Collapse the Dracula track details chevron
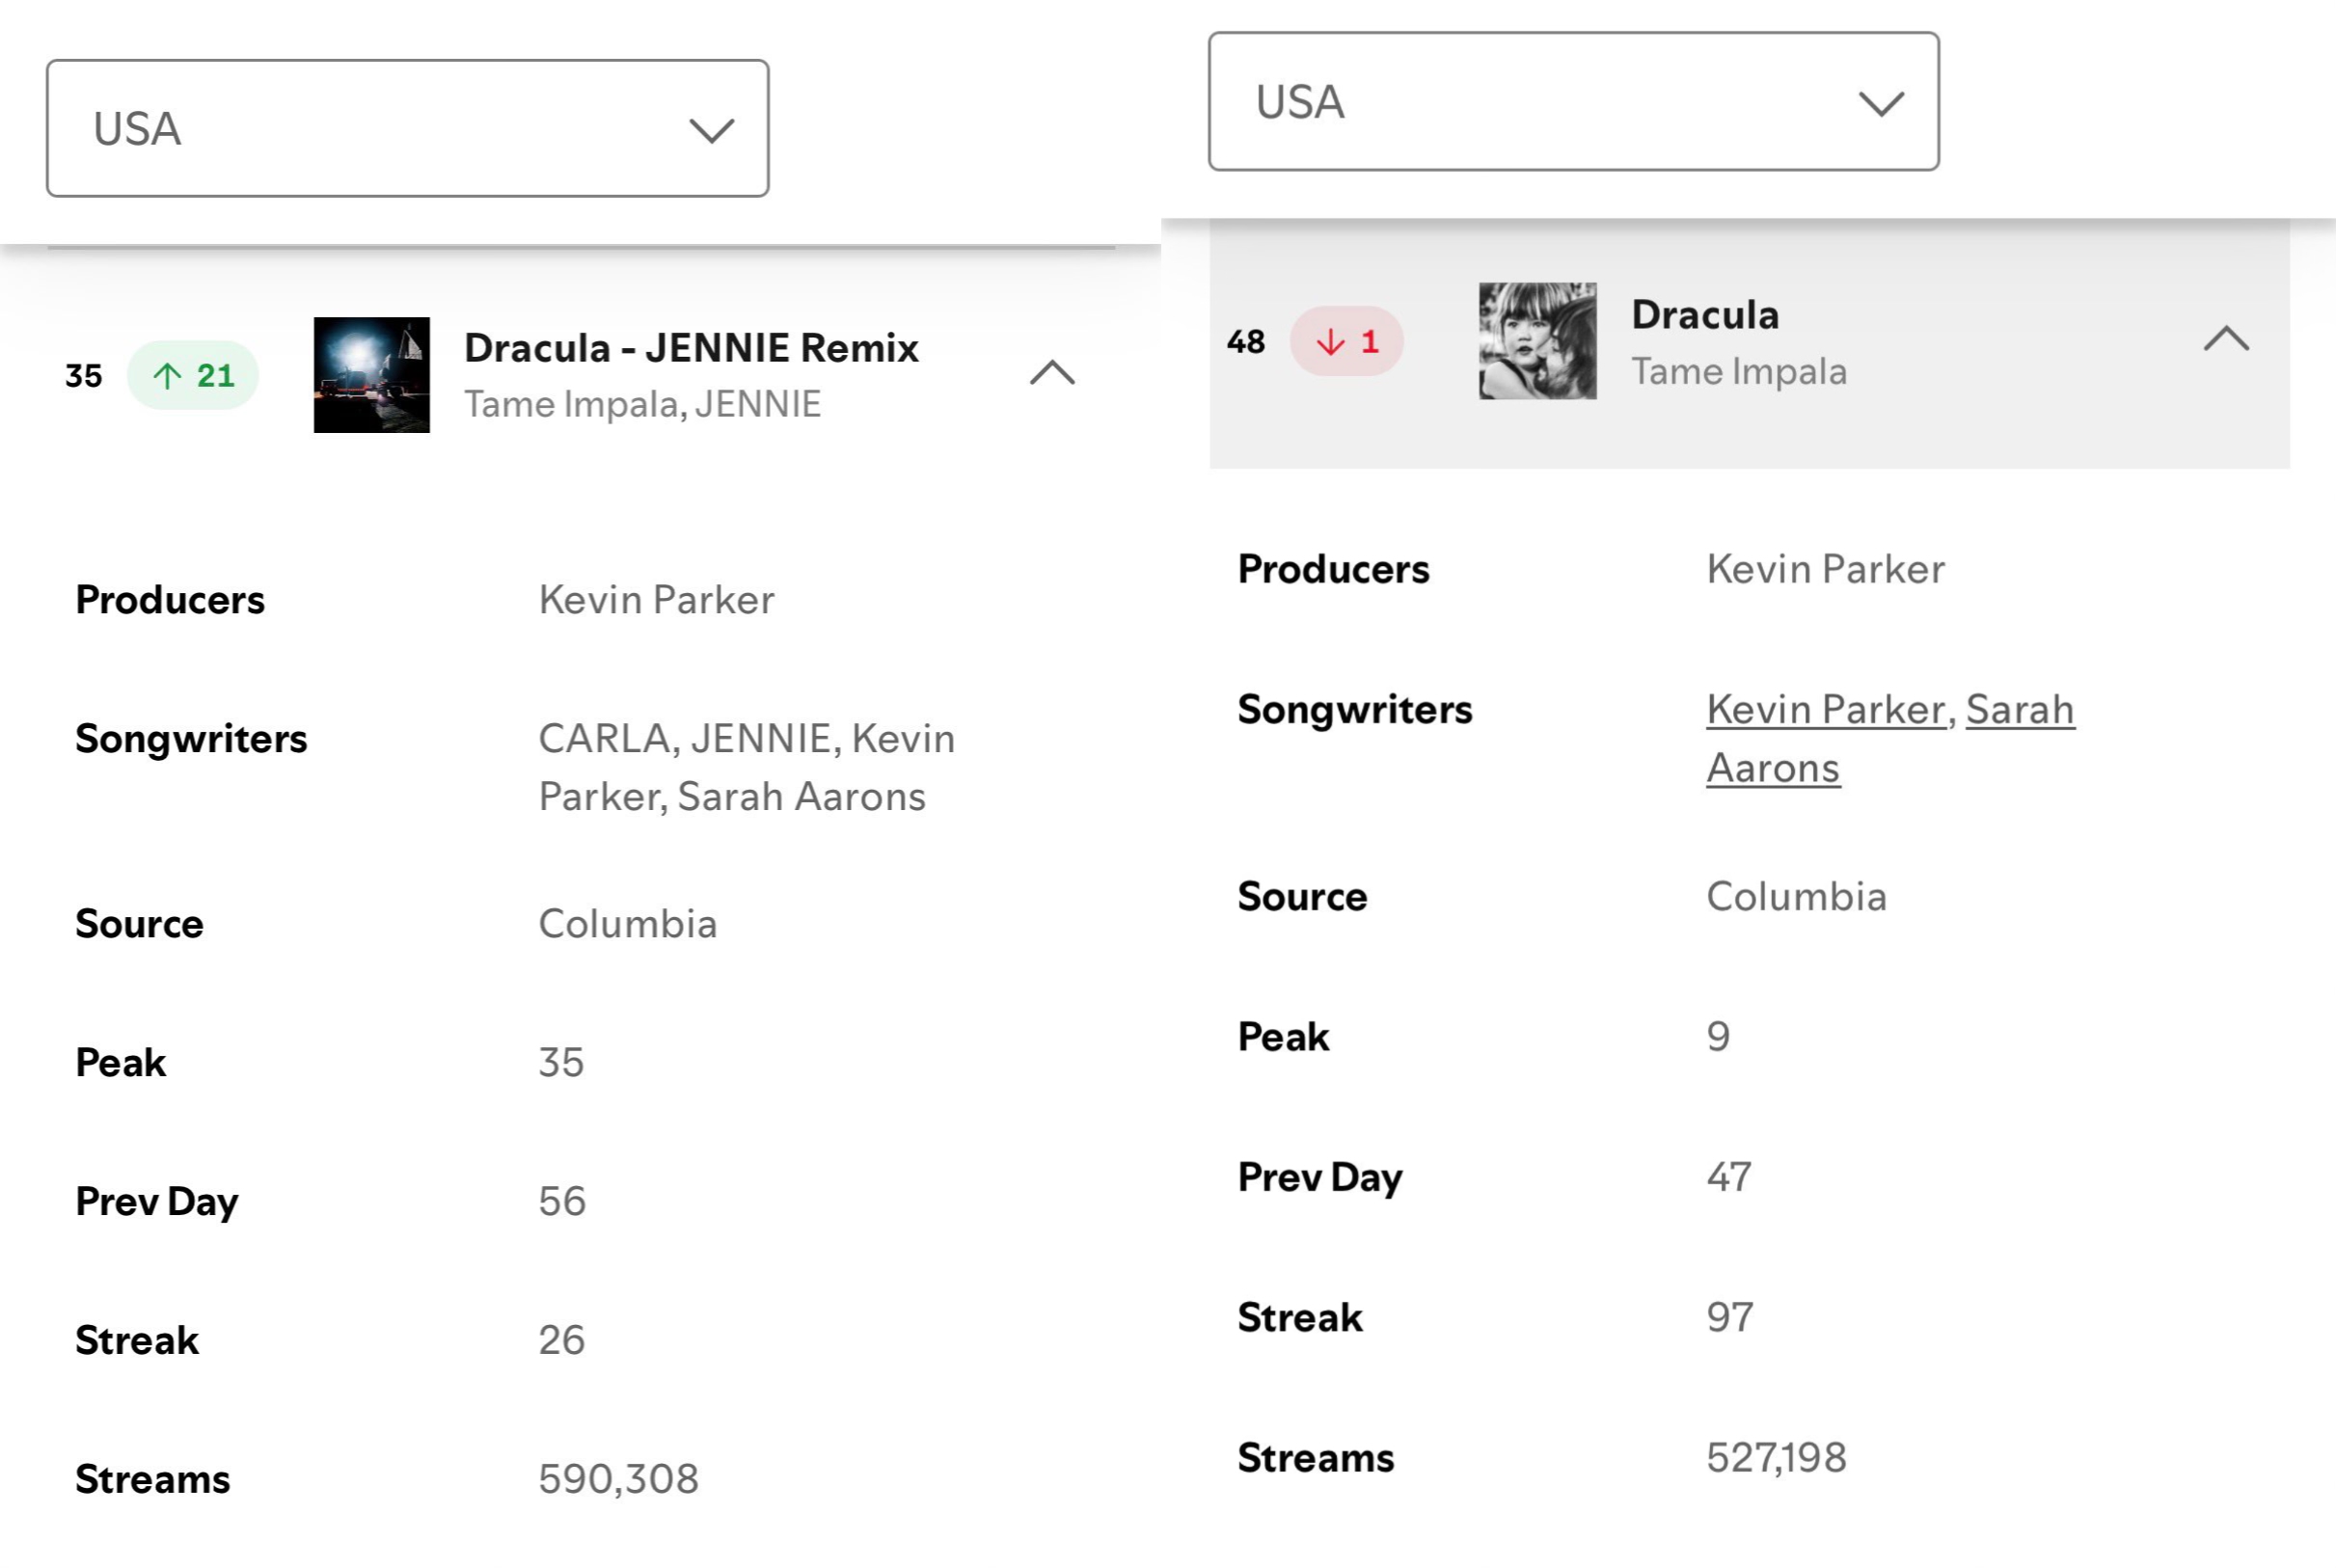This screenshot has height=1568, width=2336. pyautogui.click(x=2226, y=339)
